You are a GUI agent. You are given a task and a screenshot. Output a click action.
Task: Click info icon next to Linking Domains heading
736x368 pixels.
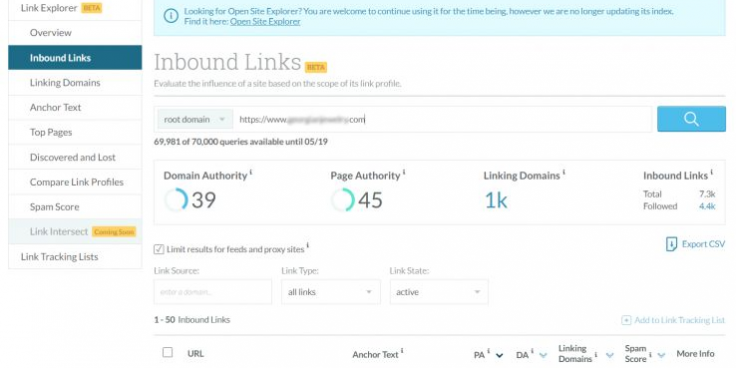[x=564, y=172]
